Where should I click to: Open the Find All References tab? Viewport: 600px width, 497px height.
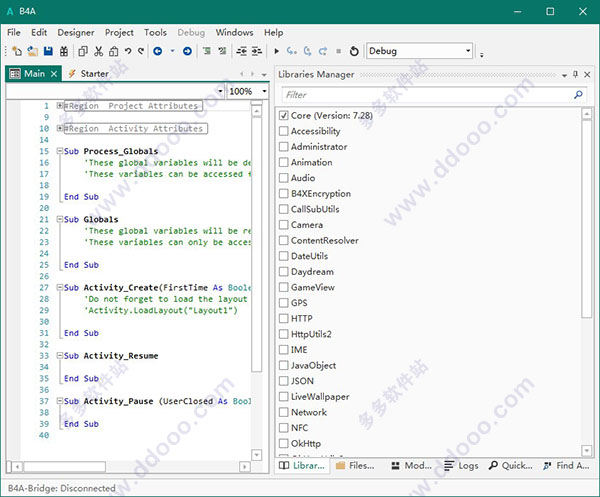click(566, 466)
